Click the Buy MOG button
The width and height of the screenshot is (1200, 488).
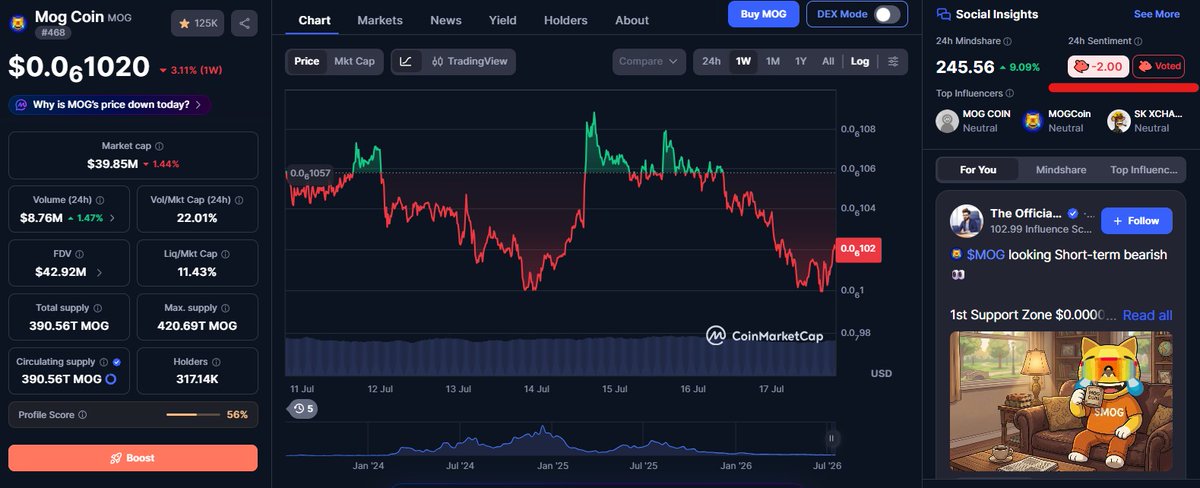pyautogui.click(x=764, y=14)
